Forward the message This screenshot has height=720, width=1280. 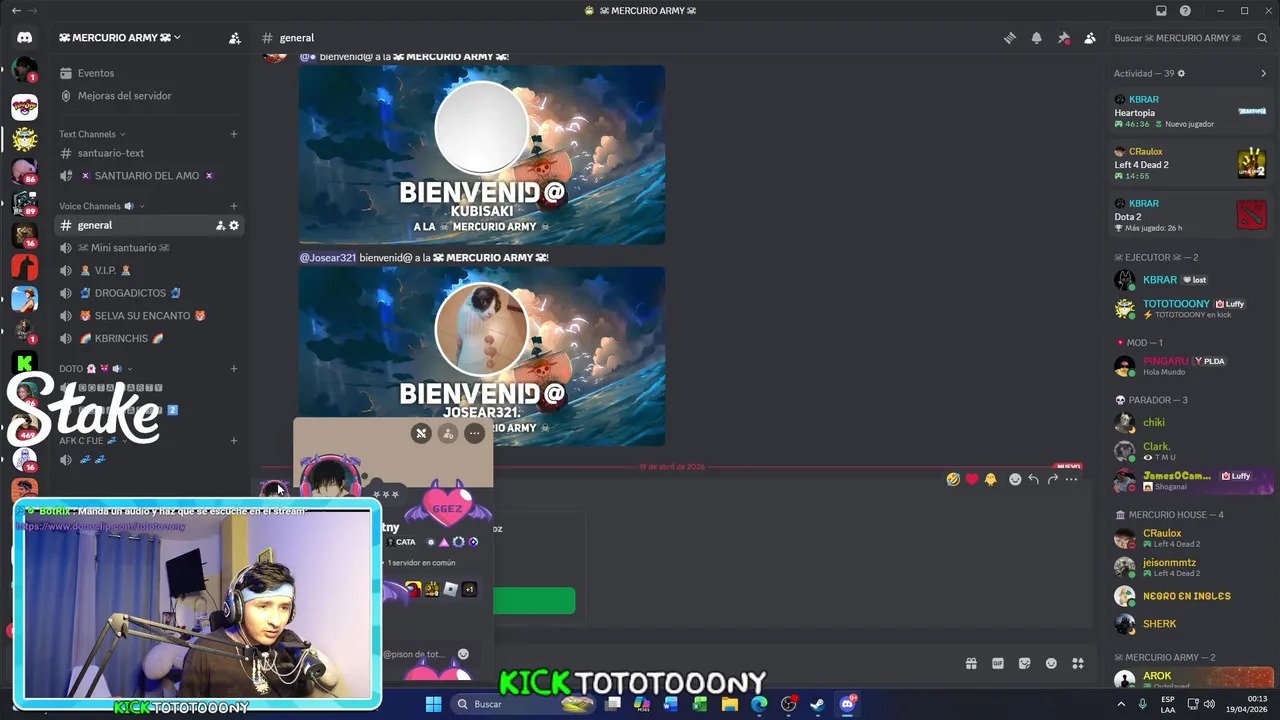(1052, 479)
